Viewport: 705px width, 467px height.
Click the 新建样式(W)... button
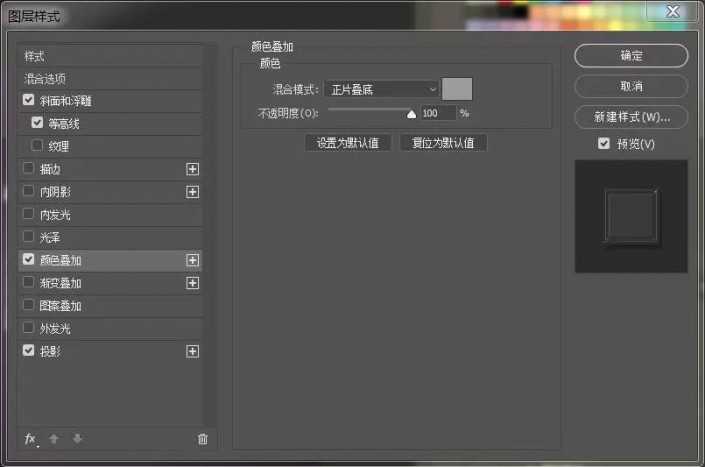631,117
